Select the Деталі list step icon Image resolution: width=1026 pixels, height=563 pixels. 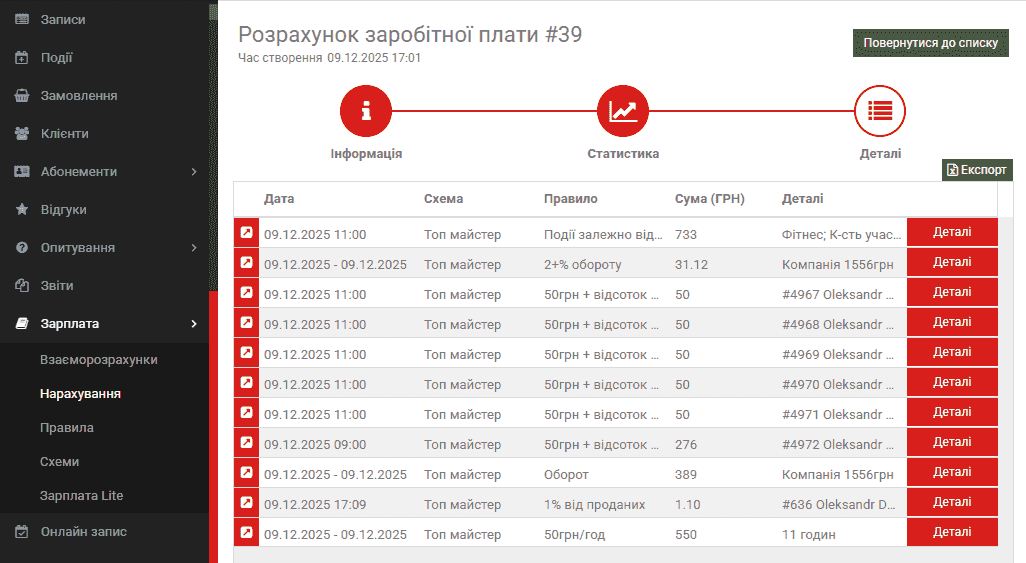[880, 111]
